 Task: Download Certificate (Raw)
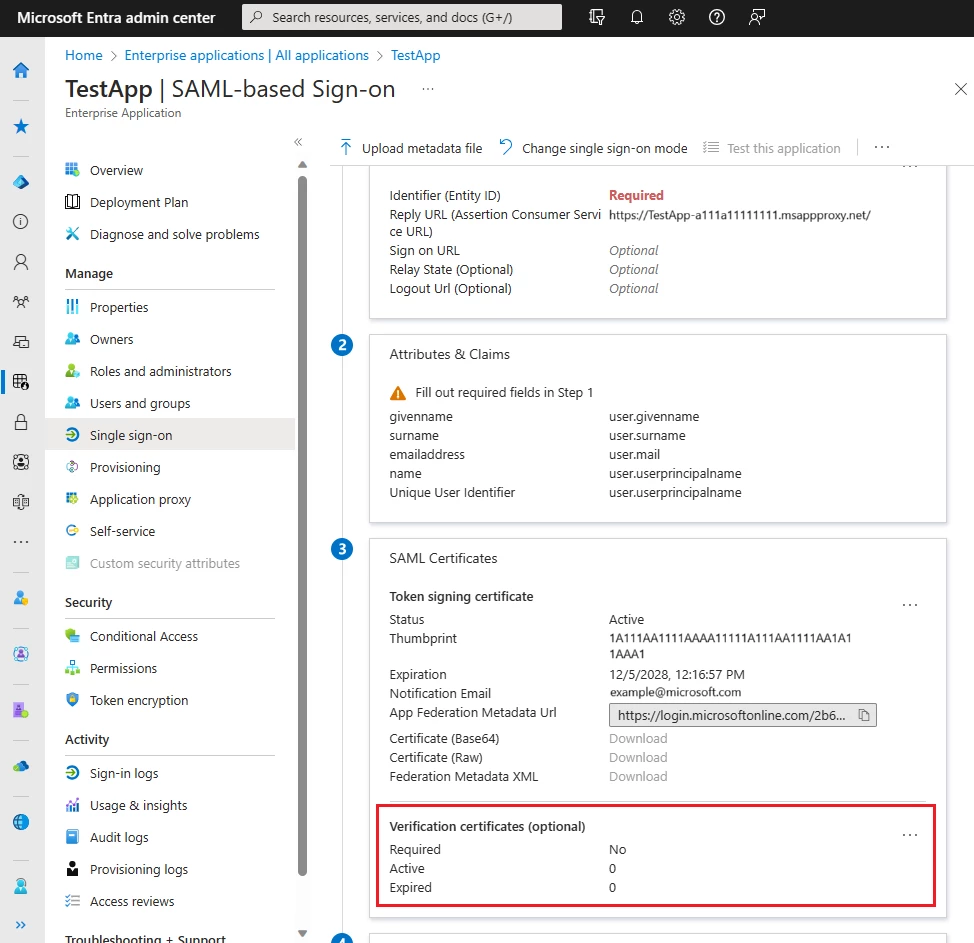point(638,758)
